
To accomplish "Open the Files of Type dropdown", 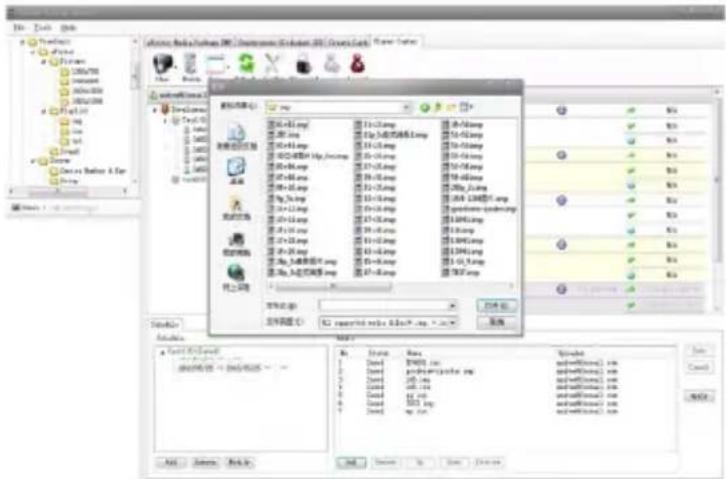I will click(453, 322).
